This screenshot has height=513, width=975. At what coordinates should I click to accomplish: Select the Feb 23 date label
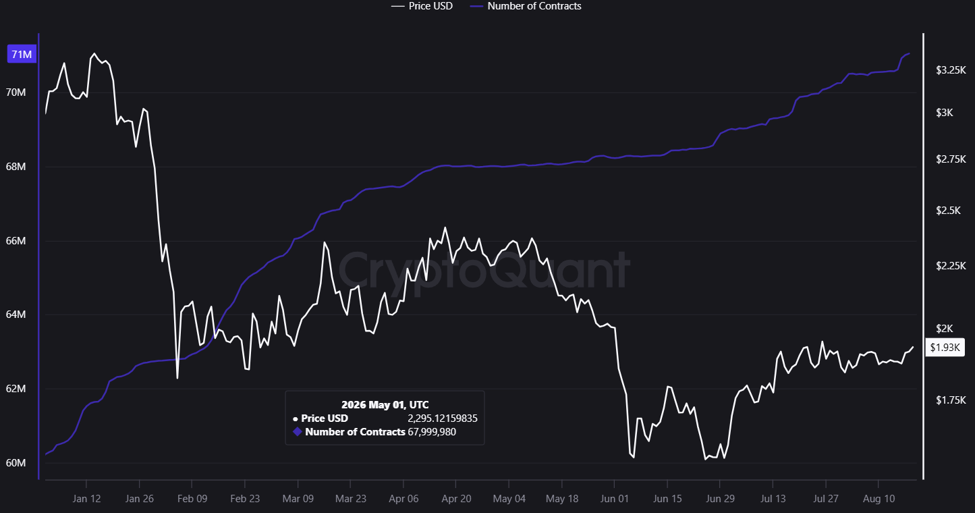[x=245, y=499]
